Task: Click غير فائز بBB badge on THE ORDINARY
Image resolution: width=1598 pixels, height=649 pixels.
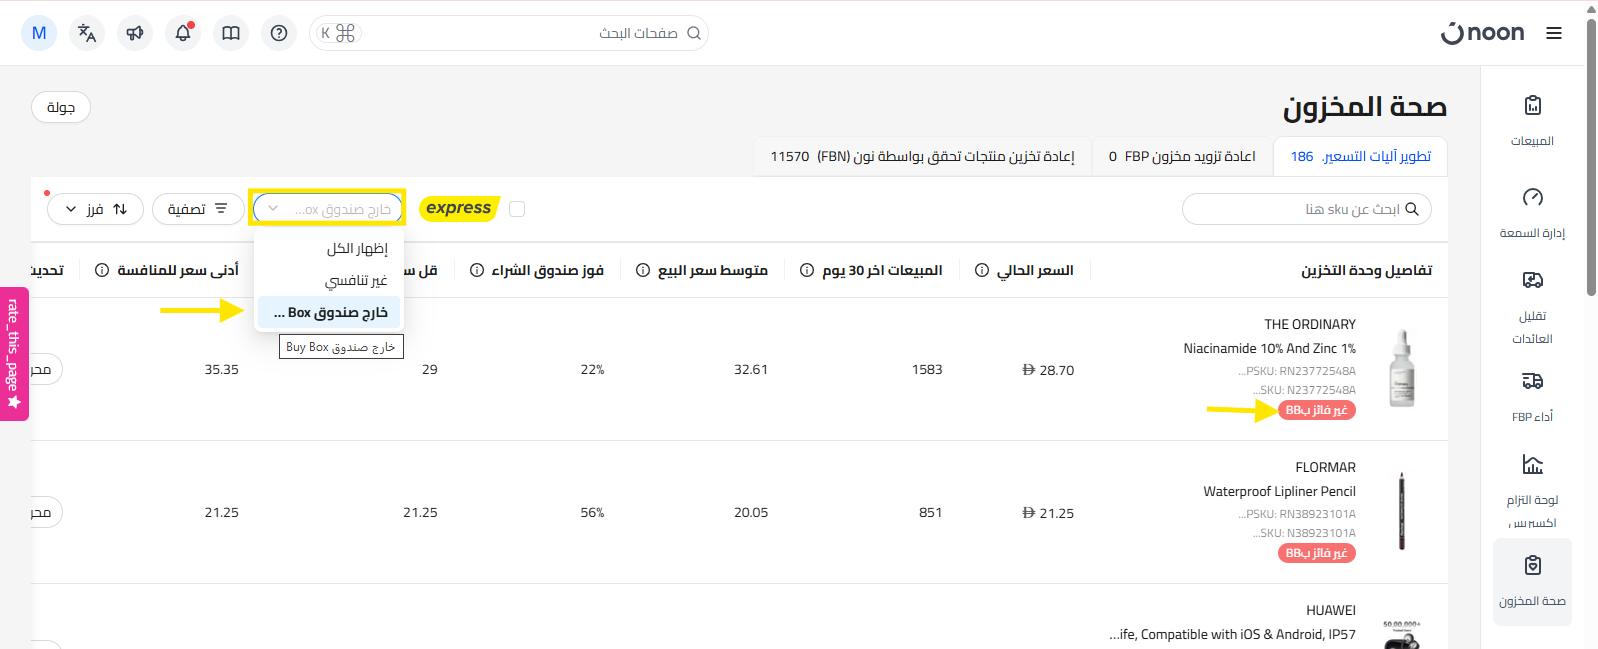Action: 1317,410
